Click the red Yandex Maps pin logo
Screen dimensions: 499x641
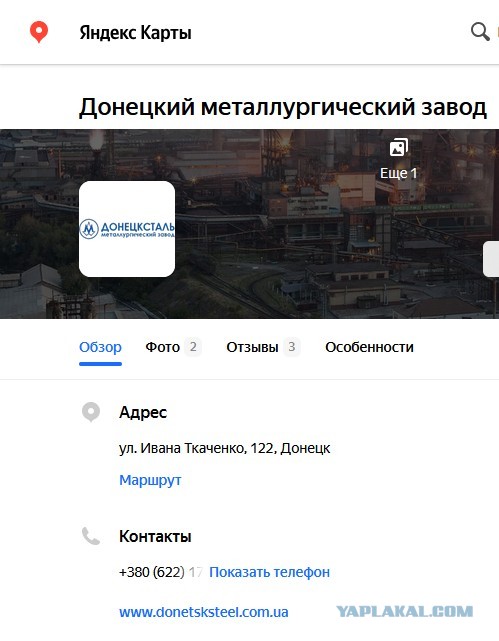pyautogui.click(x=39, y=32)
